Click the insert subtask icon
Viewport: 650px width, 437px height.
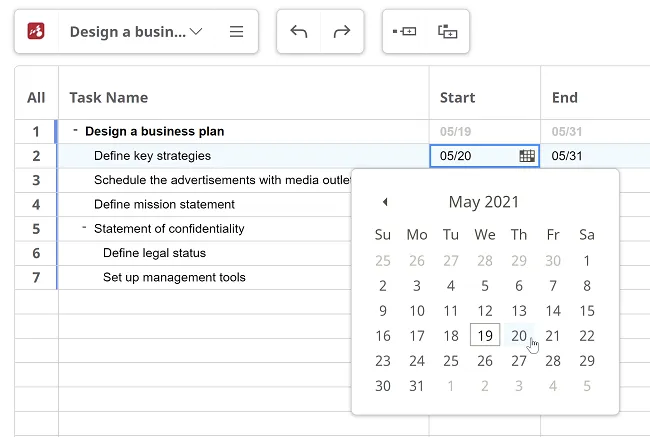(448, 32)
